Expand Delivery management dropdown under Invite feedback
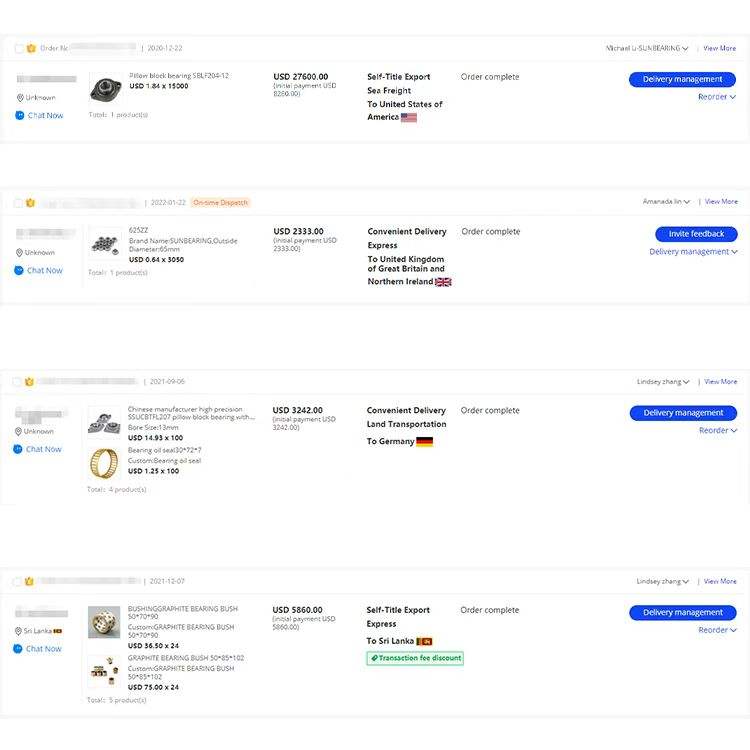The width and height of the screenshot is (750, 750). (693, 252)
